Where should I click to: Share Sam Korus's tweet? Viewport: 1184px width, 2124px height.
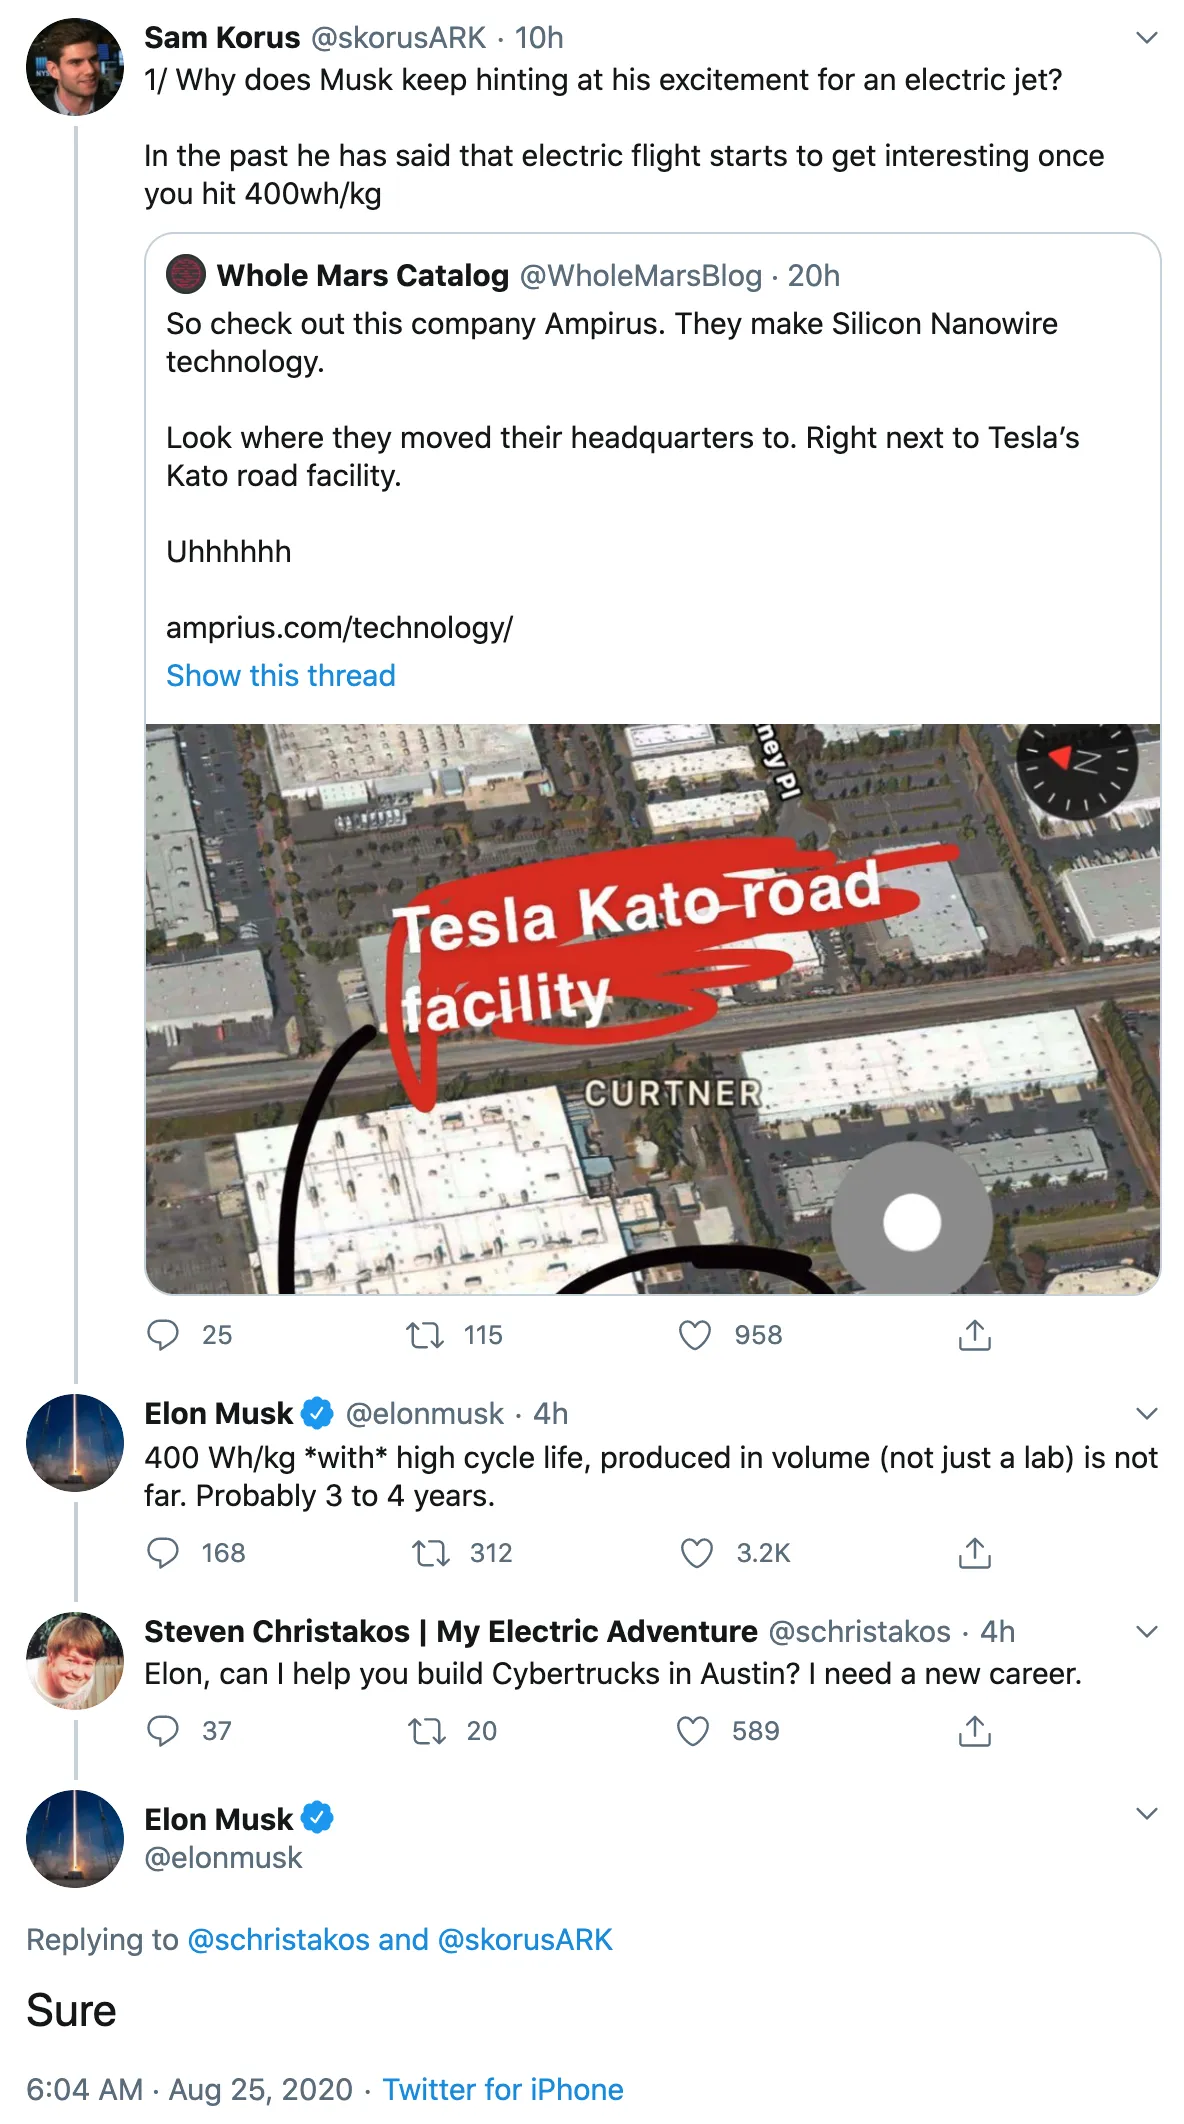click(975, 1335)
